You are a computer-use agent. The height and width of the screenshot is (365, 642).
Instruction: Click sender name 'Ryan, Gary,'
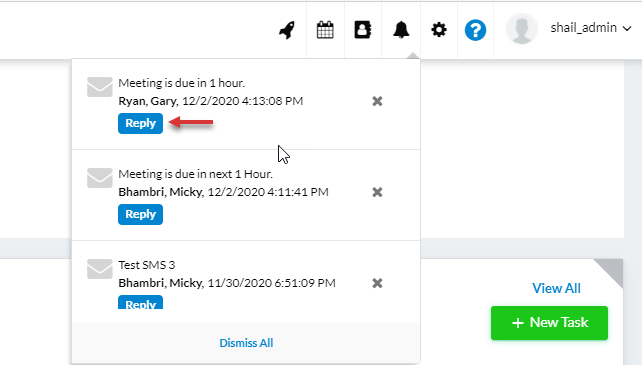(x=148, y=101)
